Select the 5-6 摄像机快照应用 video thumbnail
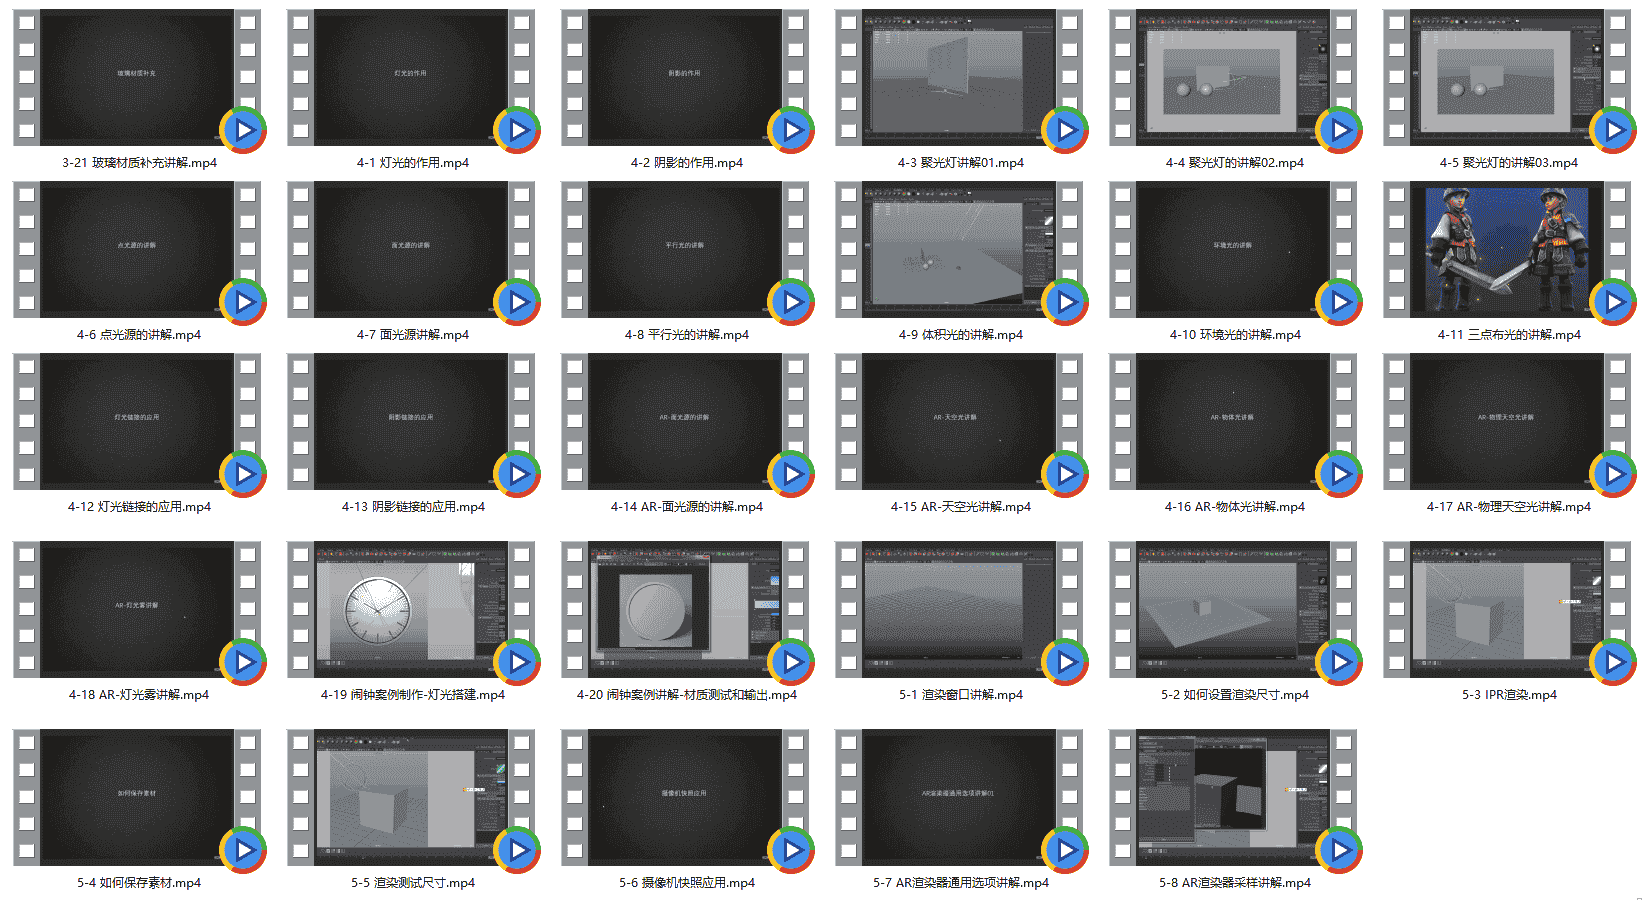 pyautogui.click(x=685, y=797)
